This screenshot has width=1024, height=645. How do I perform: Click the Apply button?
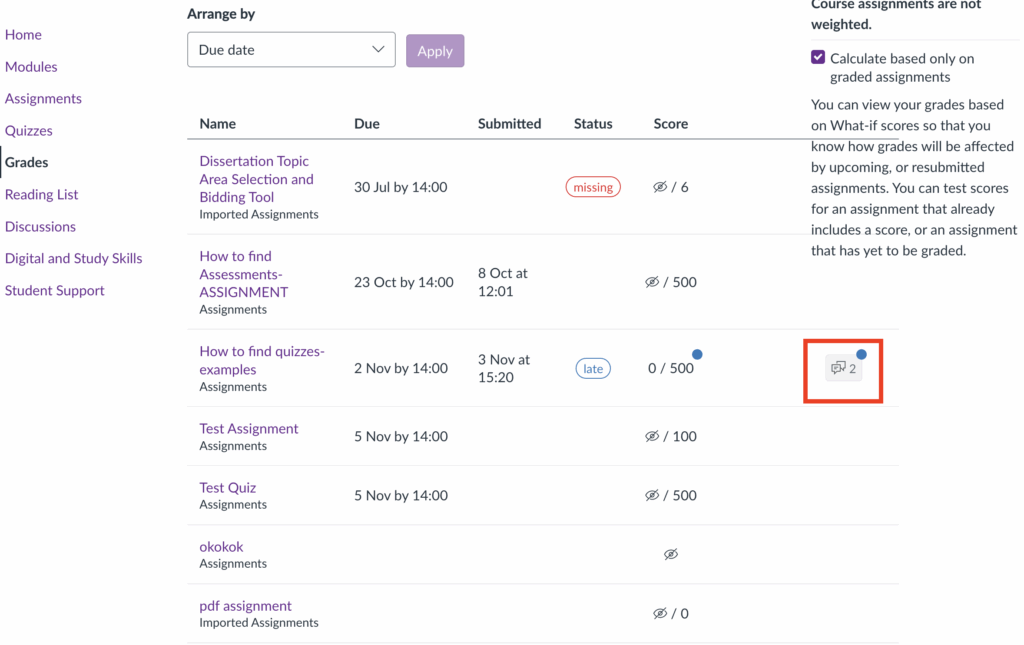435,51
